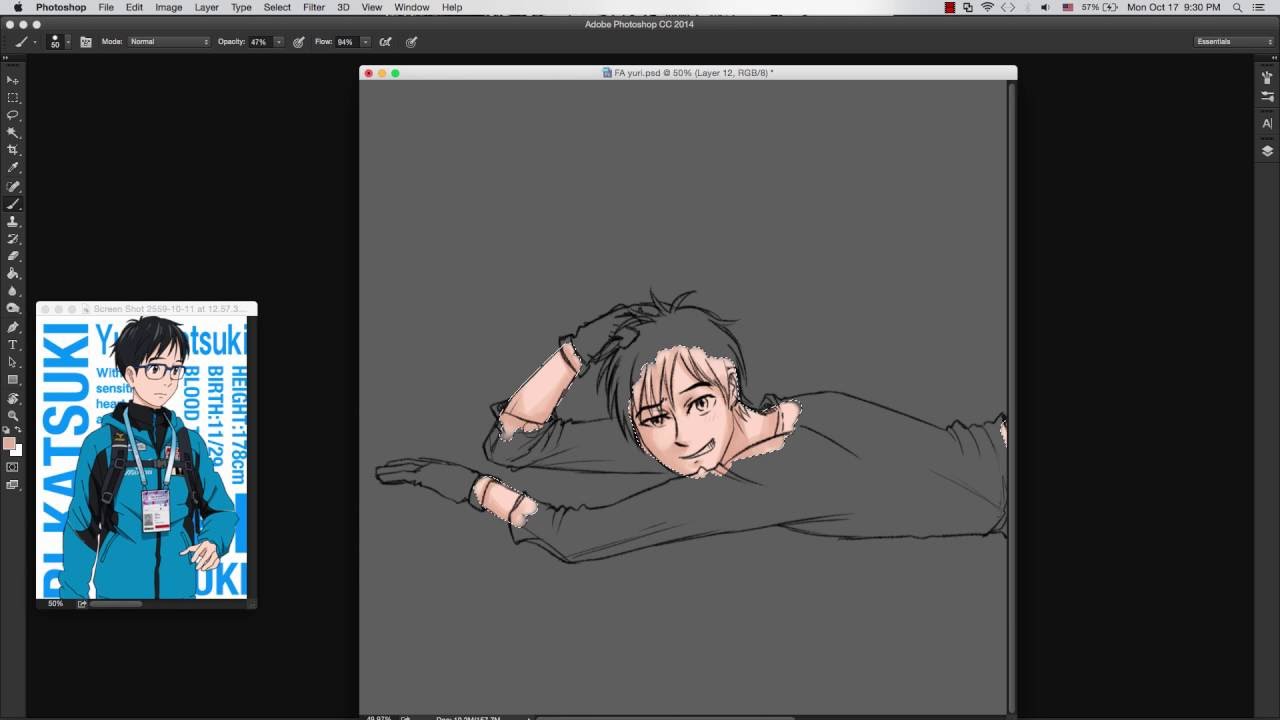1280x720 pixels.
Task: Select the Zoom tool
Action: 13,415
